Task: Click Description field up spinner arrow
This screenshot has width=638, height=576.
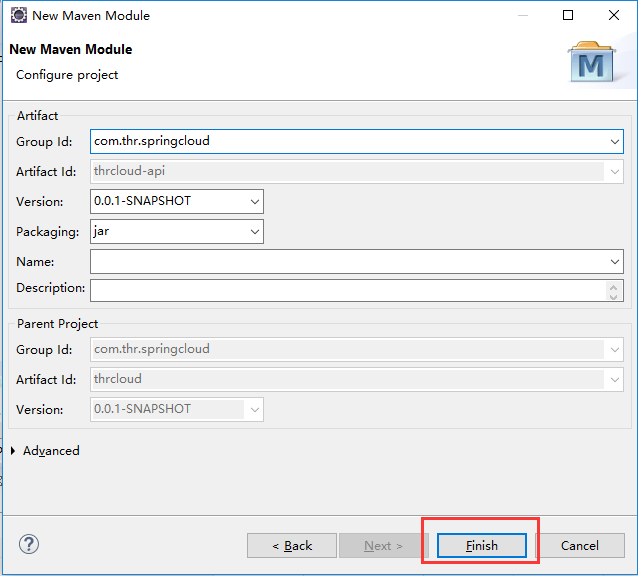Action: pyautogui.click(x=614, y=286)
